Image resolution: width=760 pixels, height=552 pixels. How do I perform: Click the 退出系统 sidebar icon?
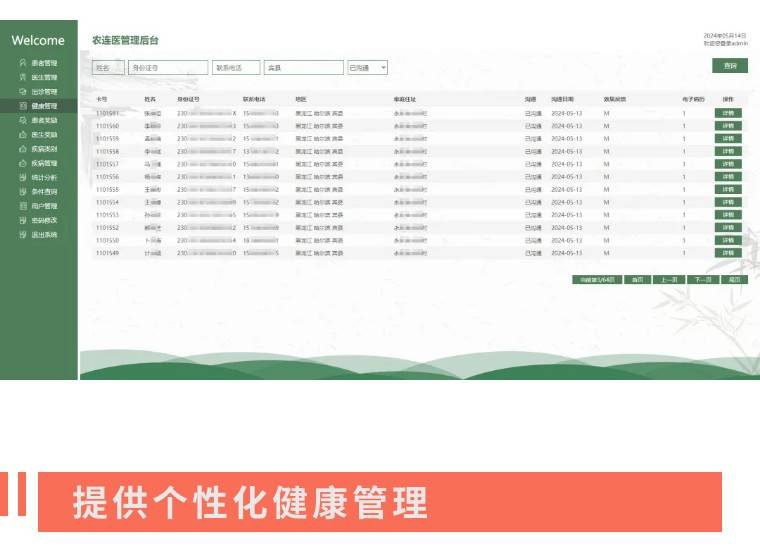(x=22, y=234)
